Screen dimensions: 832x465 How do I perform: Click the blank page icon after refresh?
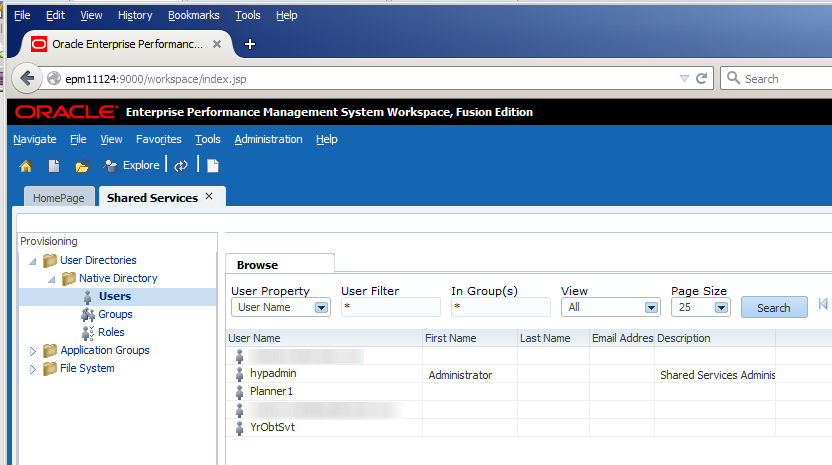point(213,166)
